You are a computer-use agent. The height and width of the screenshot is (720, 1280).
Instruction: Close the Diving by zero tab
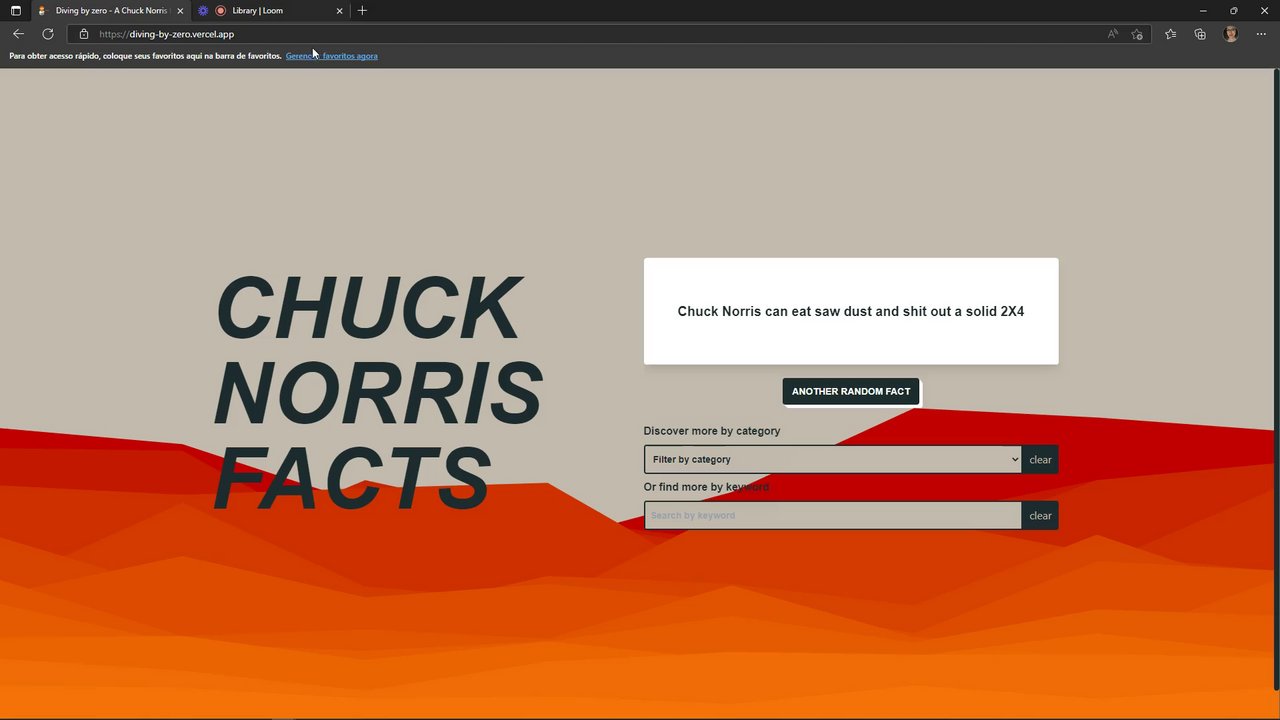(180, 10)
